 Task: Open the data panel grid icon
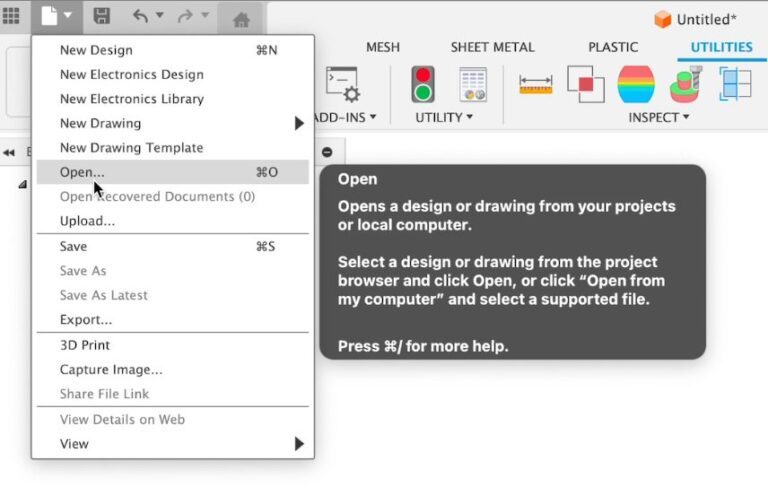[x=11, y=16]
